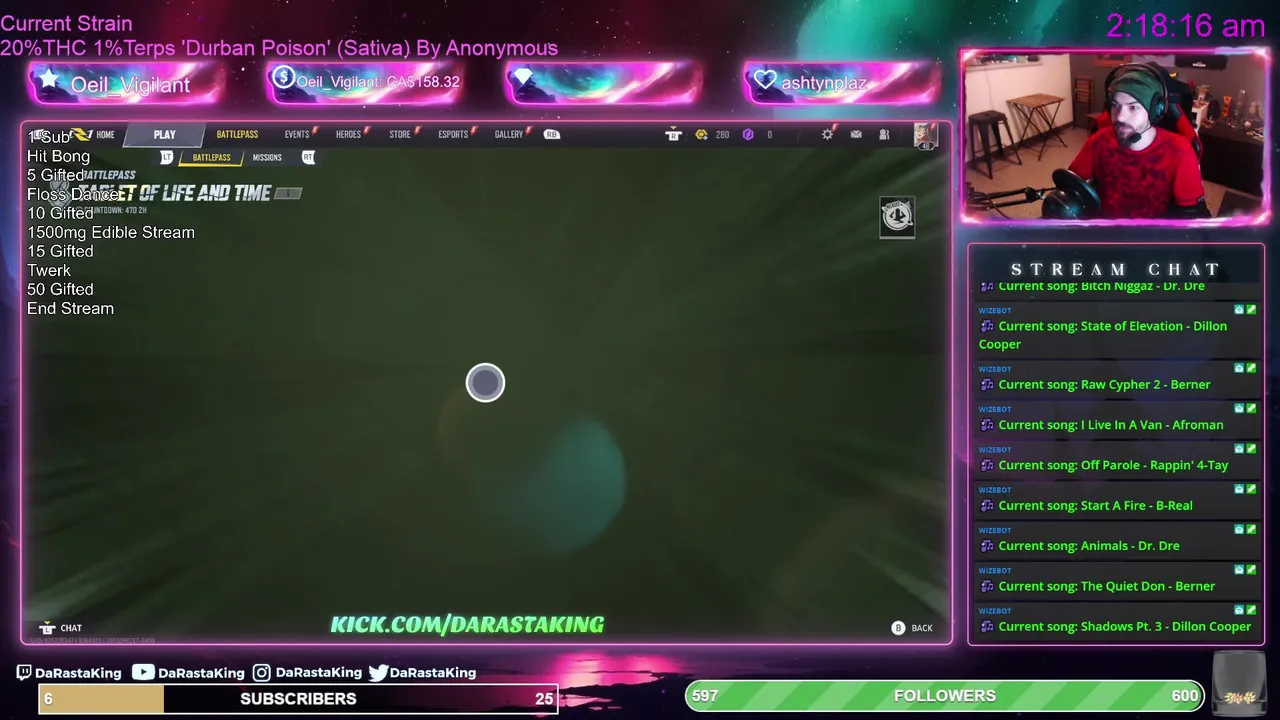The width and height of the screenshot is (1280, 720).
Task: Click the RB bumper icon after Gallery
Action: (x=551, y=134)
